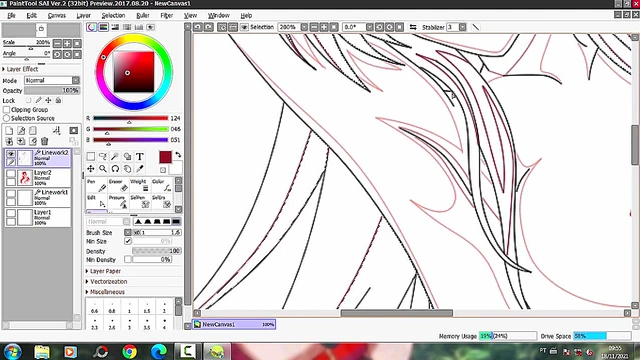The width and height of the screenshot is (640, 360).
Task: Open the zoom 200% dropdown
Action: click(x=304, y=27)
